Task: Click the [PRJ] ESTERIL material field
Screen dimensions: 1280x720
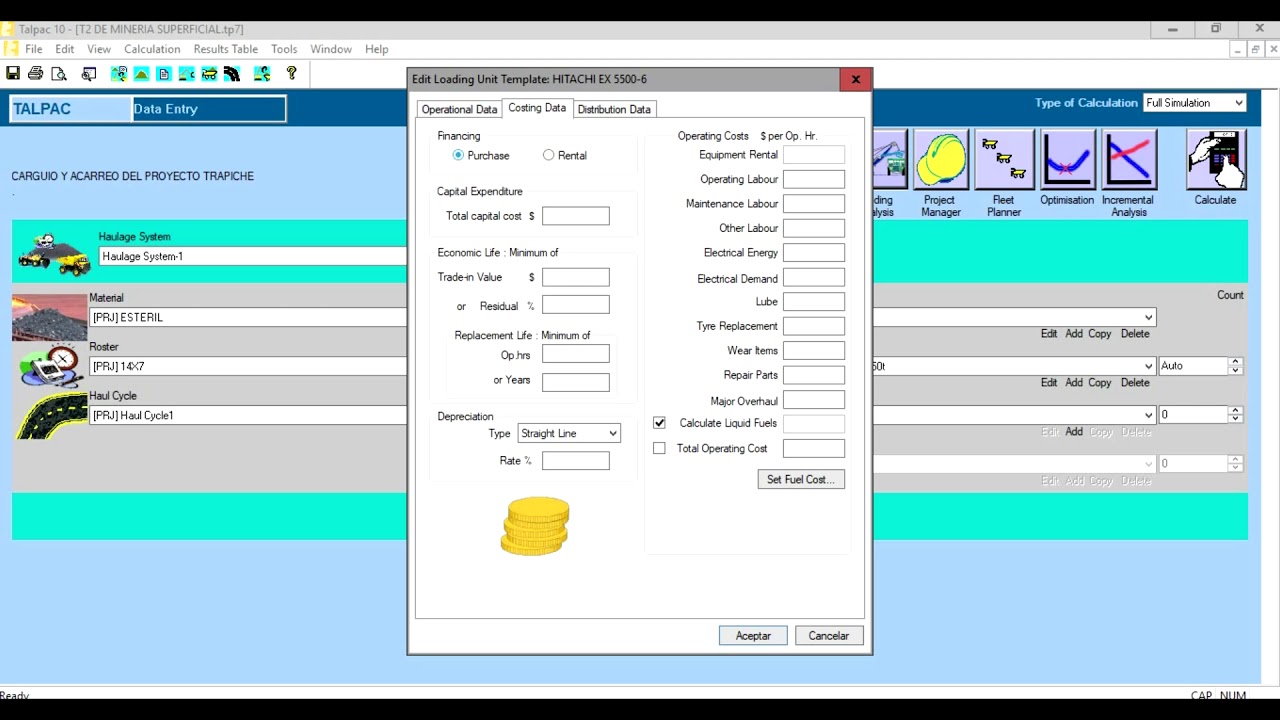Action: click(248, 318)
